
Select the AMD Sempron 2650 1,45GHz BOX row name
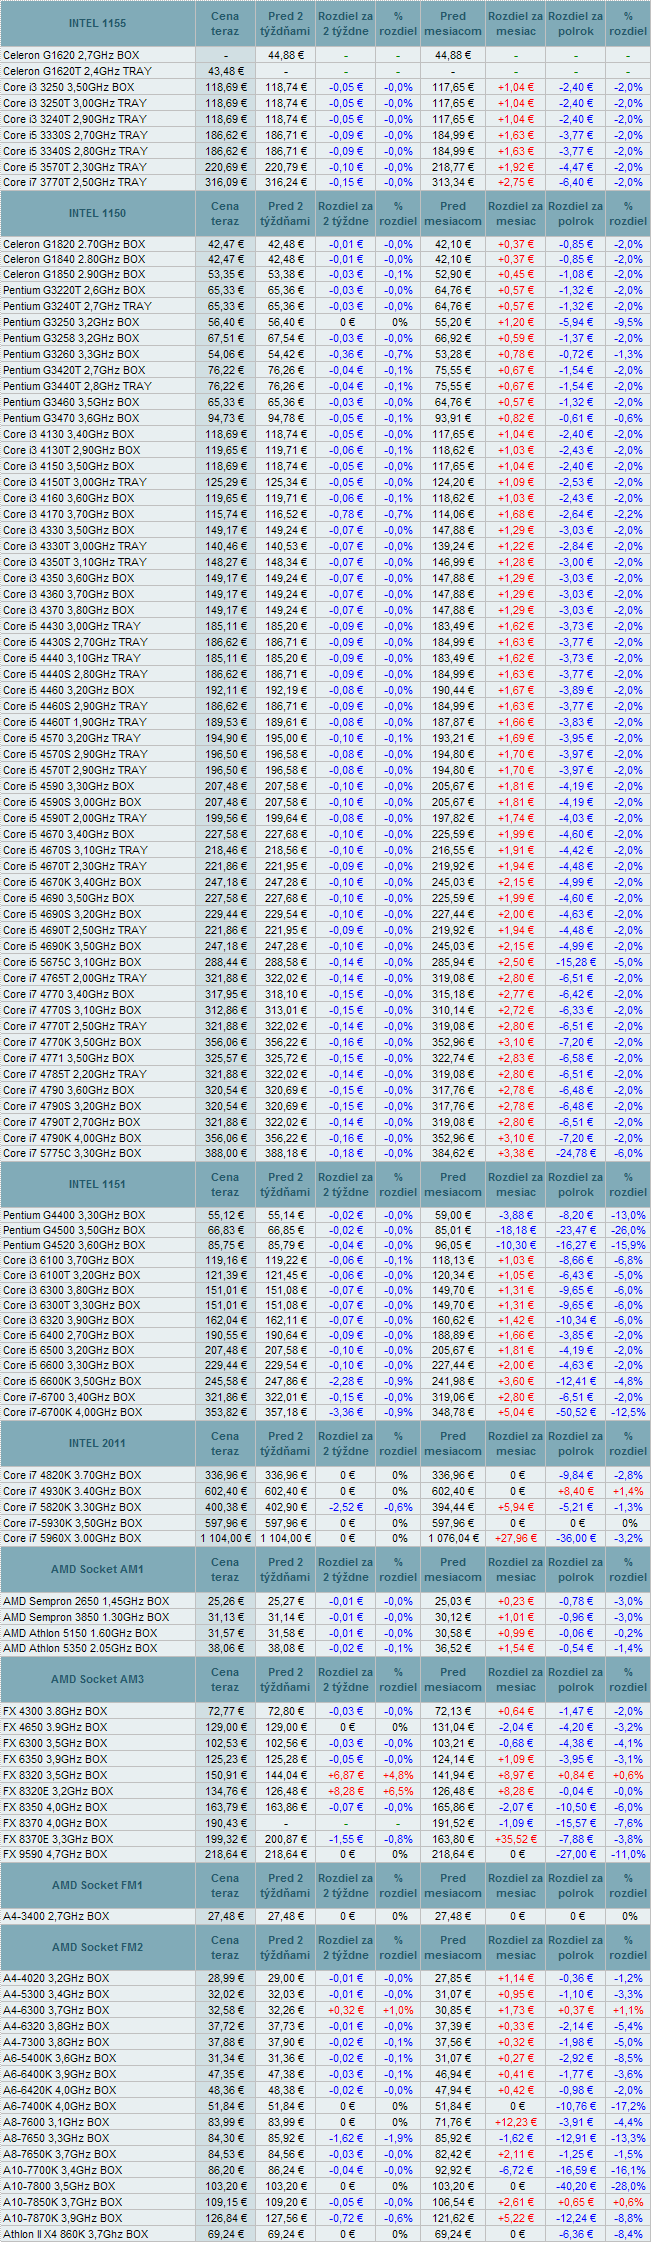(86, 1601)
